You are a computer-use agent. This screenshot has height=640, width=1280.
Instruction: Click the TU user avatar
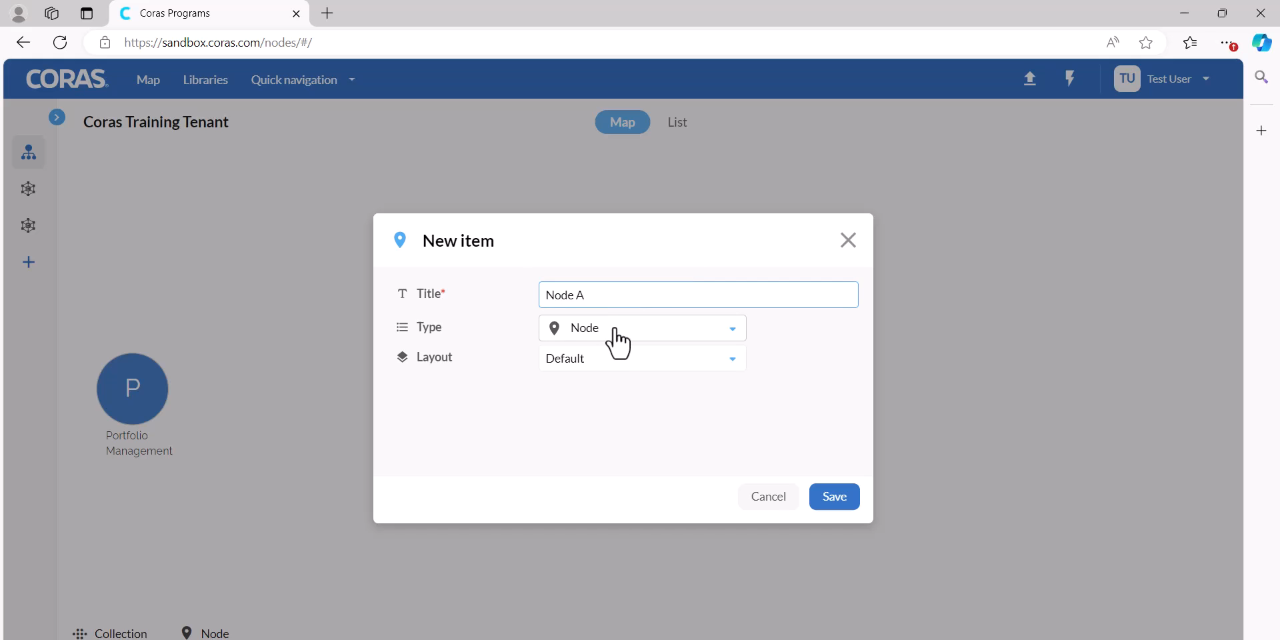coord(1127,79)
